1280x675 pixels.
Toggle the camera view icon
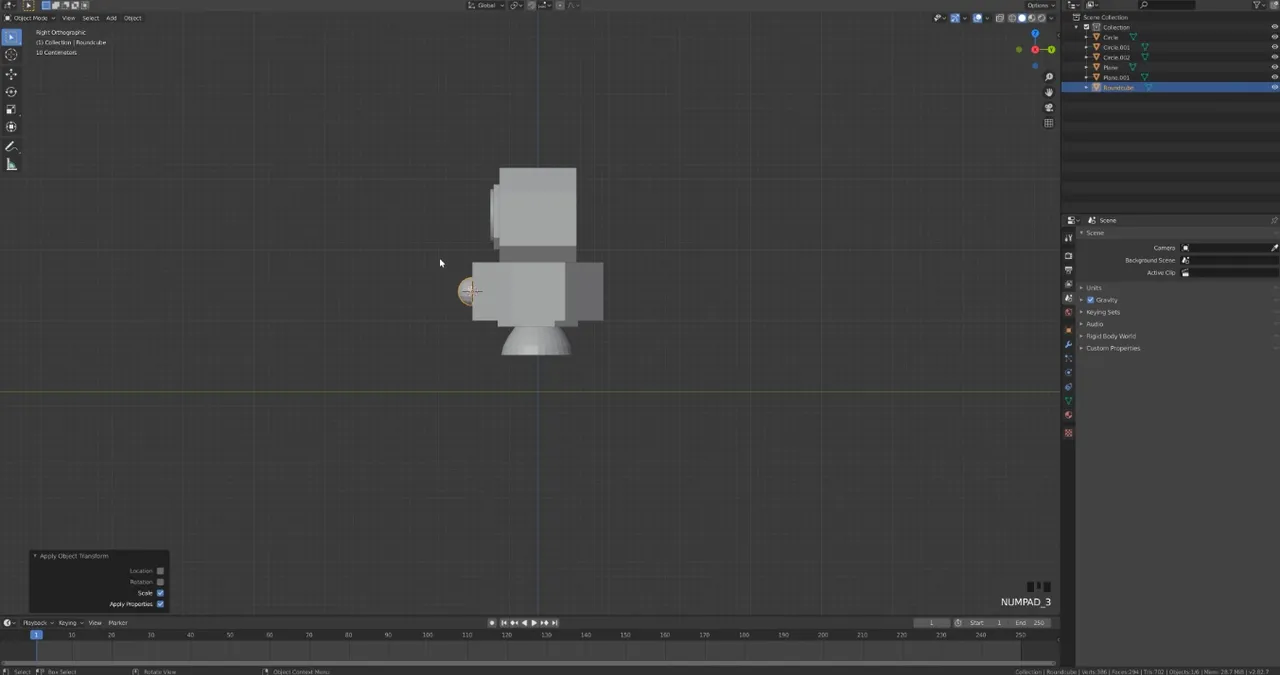click(1049, 107)
